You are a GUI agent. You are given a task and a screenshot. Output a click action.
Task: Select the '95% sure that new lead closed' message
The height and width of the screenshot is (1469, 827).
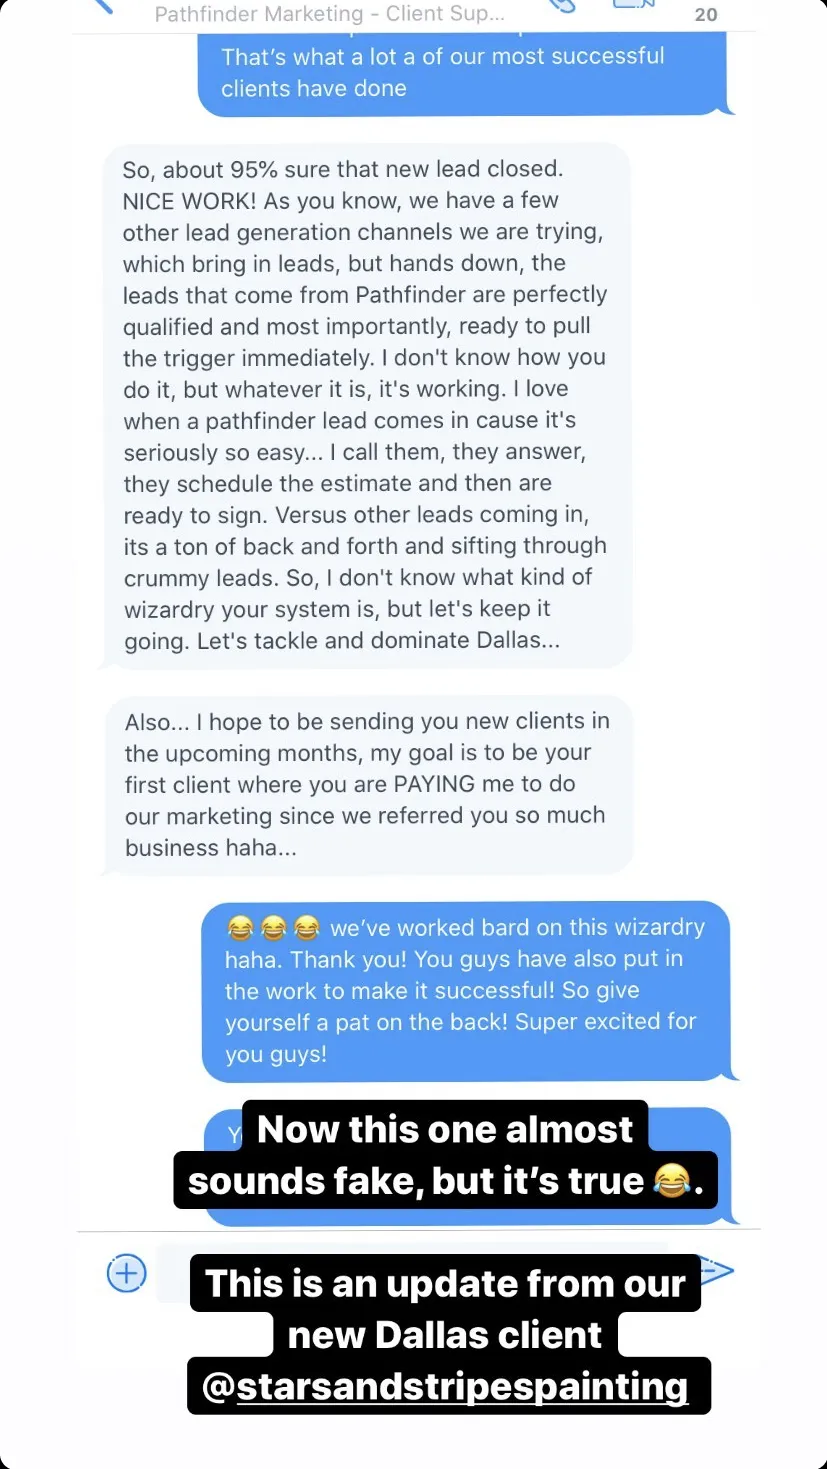point(367,405)
